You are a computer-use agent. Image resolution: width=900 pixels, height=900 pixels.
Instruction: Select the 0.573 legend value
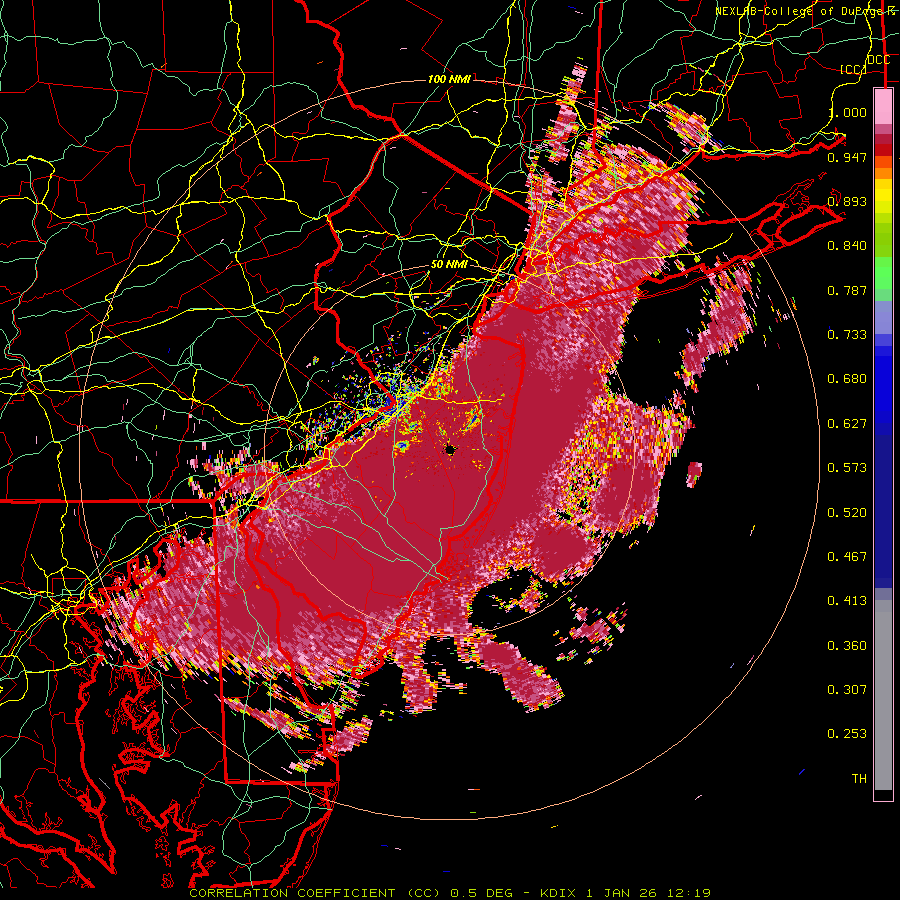click(847, 468)
